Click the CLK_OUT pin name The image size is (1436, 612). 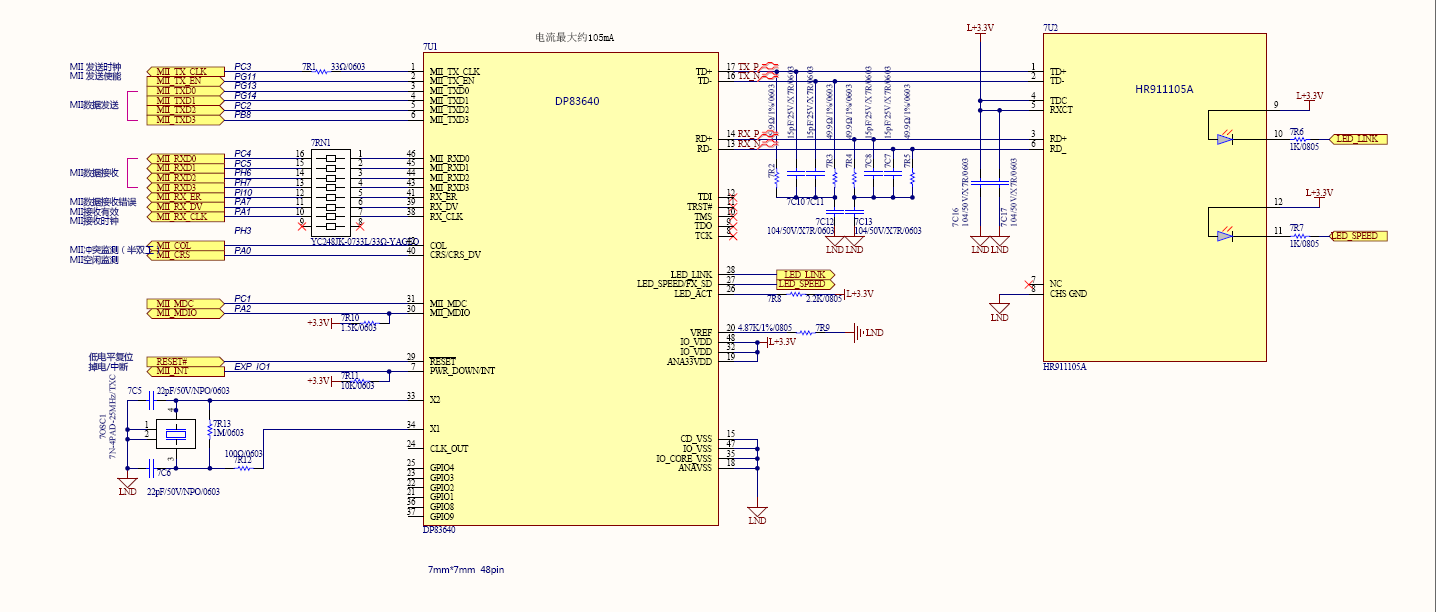click(449, 449)
